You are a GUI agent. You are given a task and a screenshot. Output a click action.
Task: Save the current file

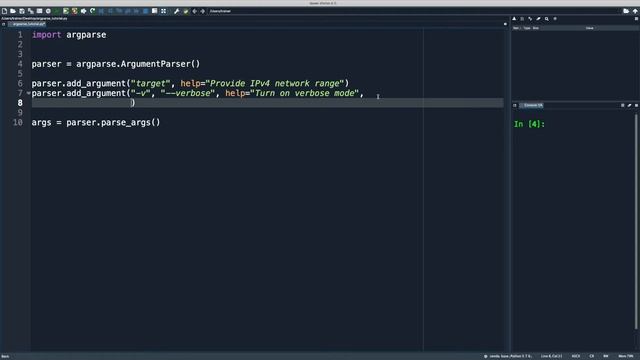pos(22,11)
